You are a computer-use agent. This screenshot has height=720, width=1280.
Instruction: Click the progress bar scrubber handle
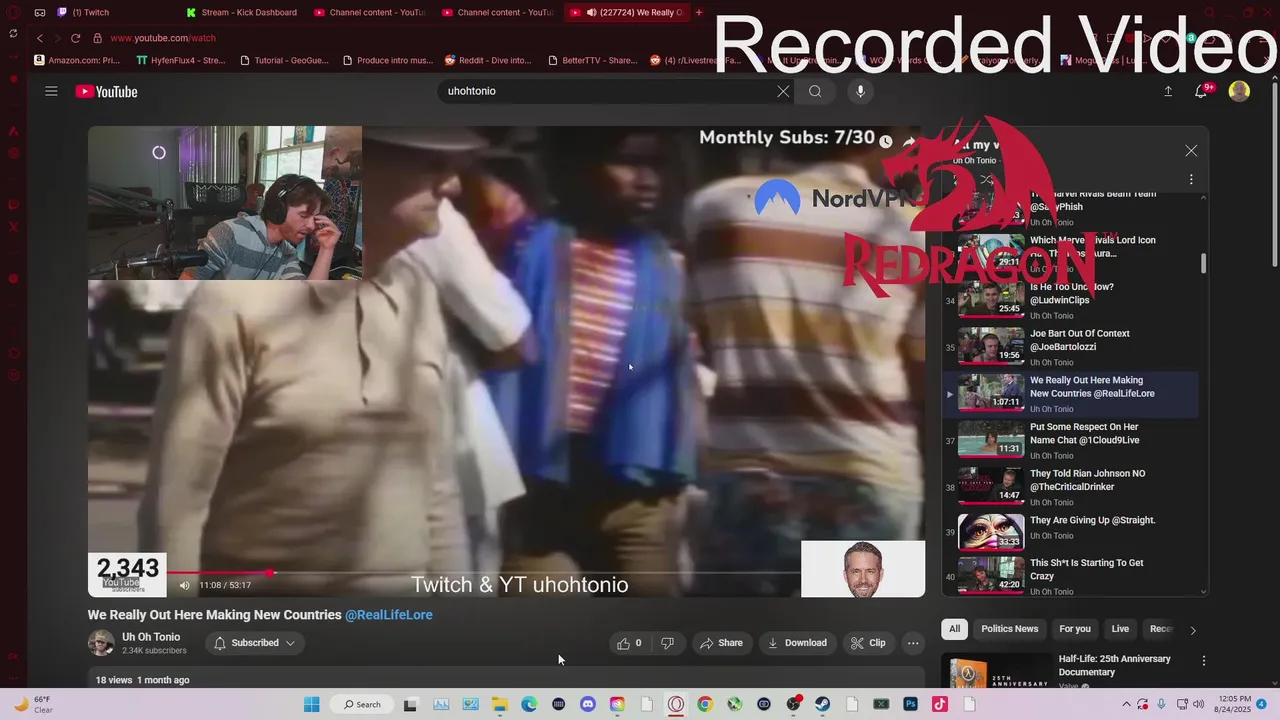coord(271,573)
